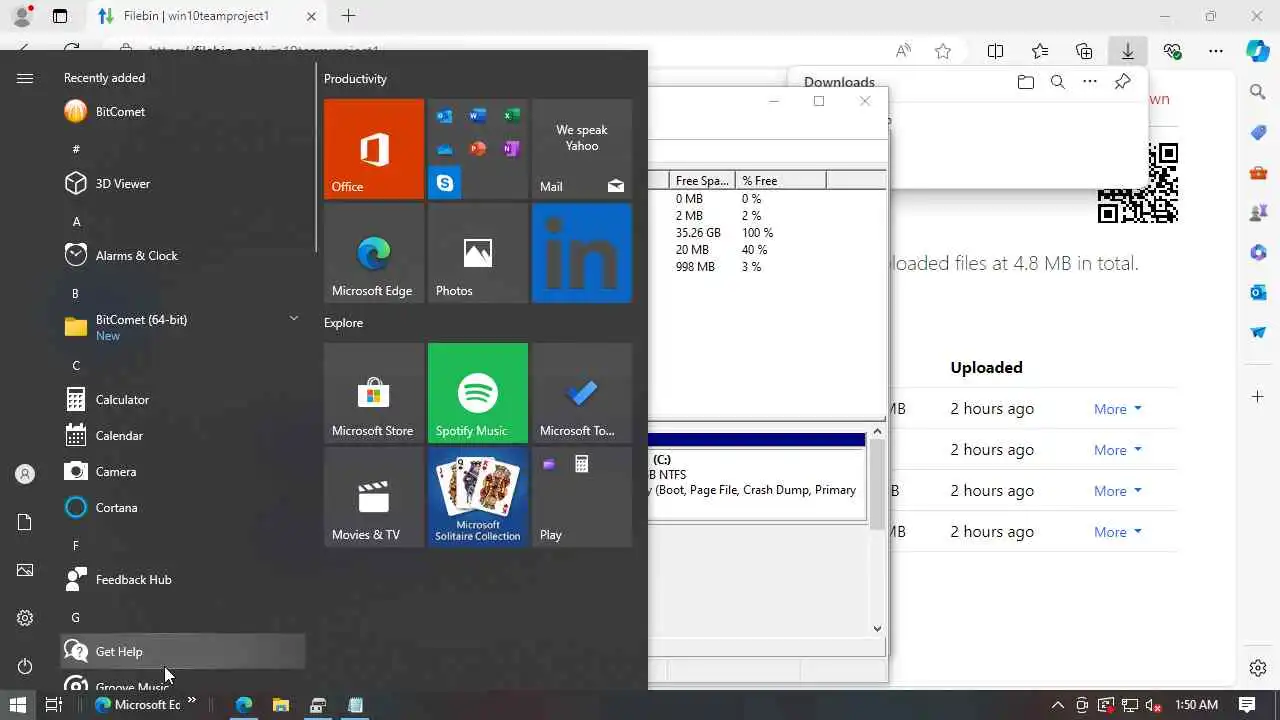This screenshot has height=720, width=1280.
Task: Open the Action Center notifications
Action: point(1247,705)
